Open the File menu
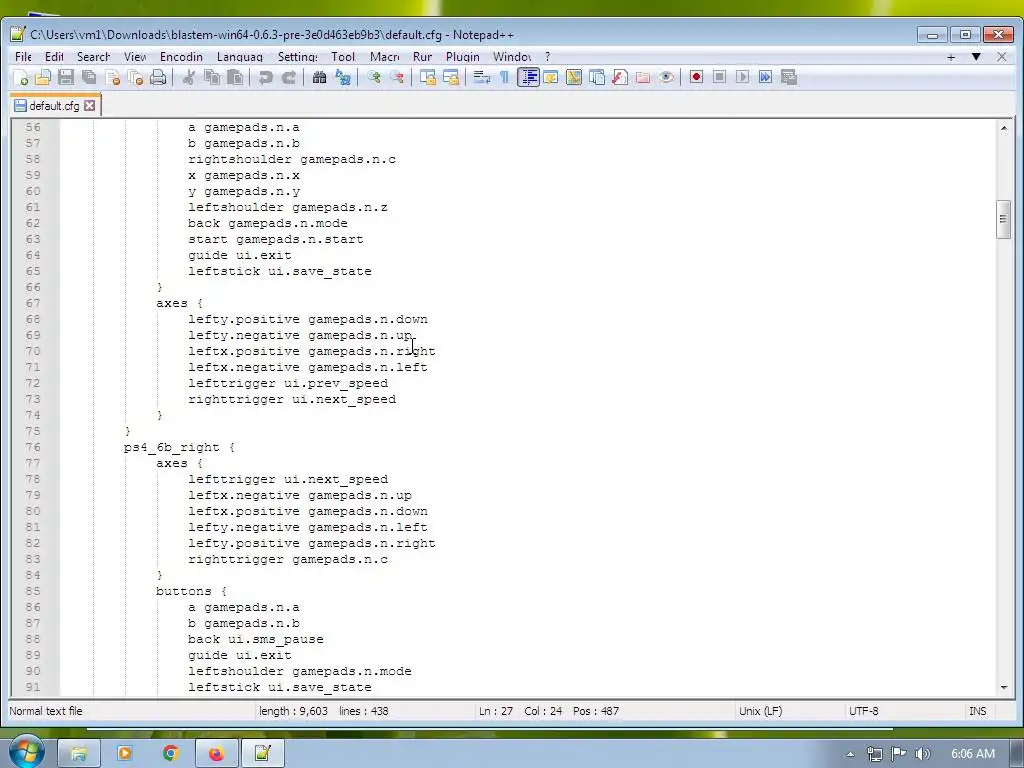 23,57
